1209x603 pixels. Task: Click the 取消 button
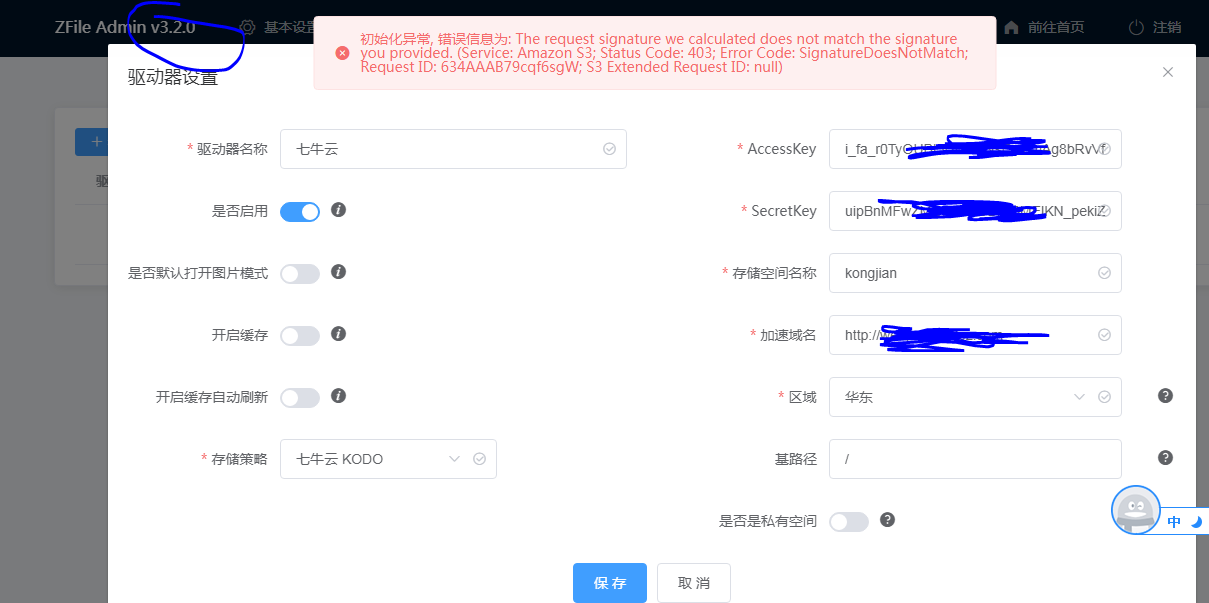(x=693, y=582)
